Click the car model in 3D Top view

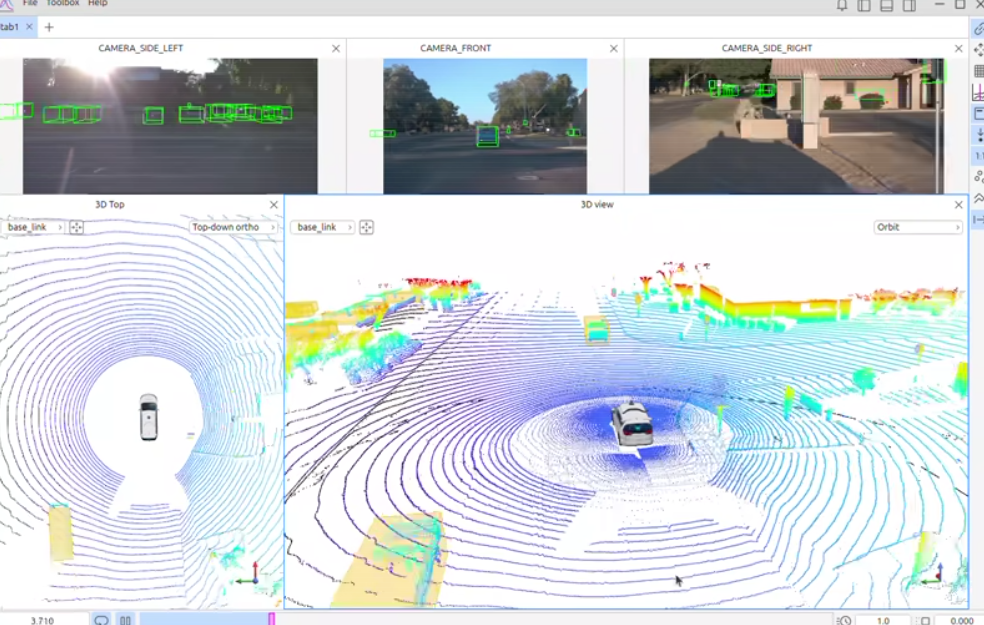tap(149, 417)
